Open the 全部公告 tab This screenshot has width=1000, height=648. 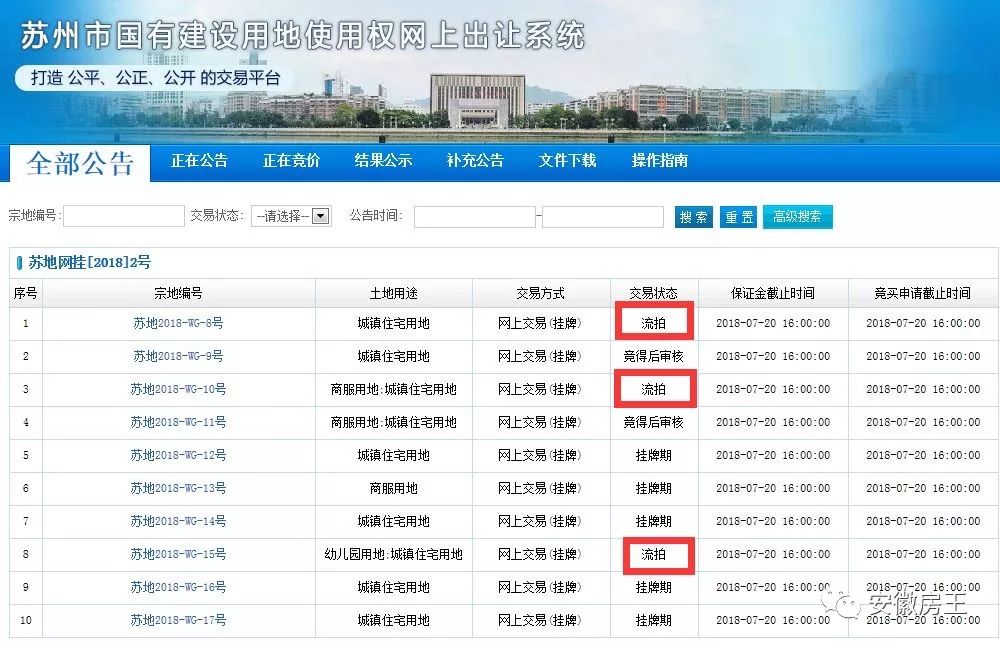(80, 163)
